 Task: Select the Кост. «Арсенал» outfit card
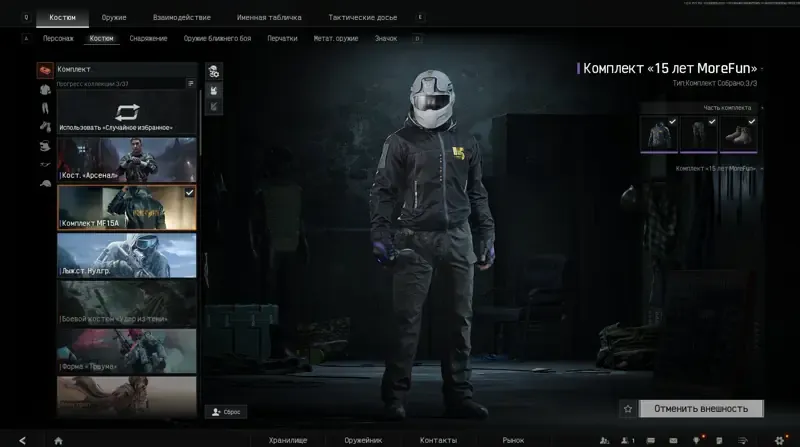(x=127, y=160)
